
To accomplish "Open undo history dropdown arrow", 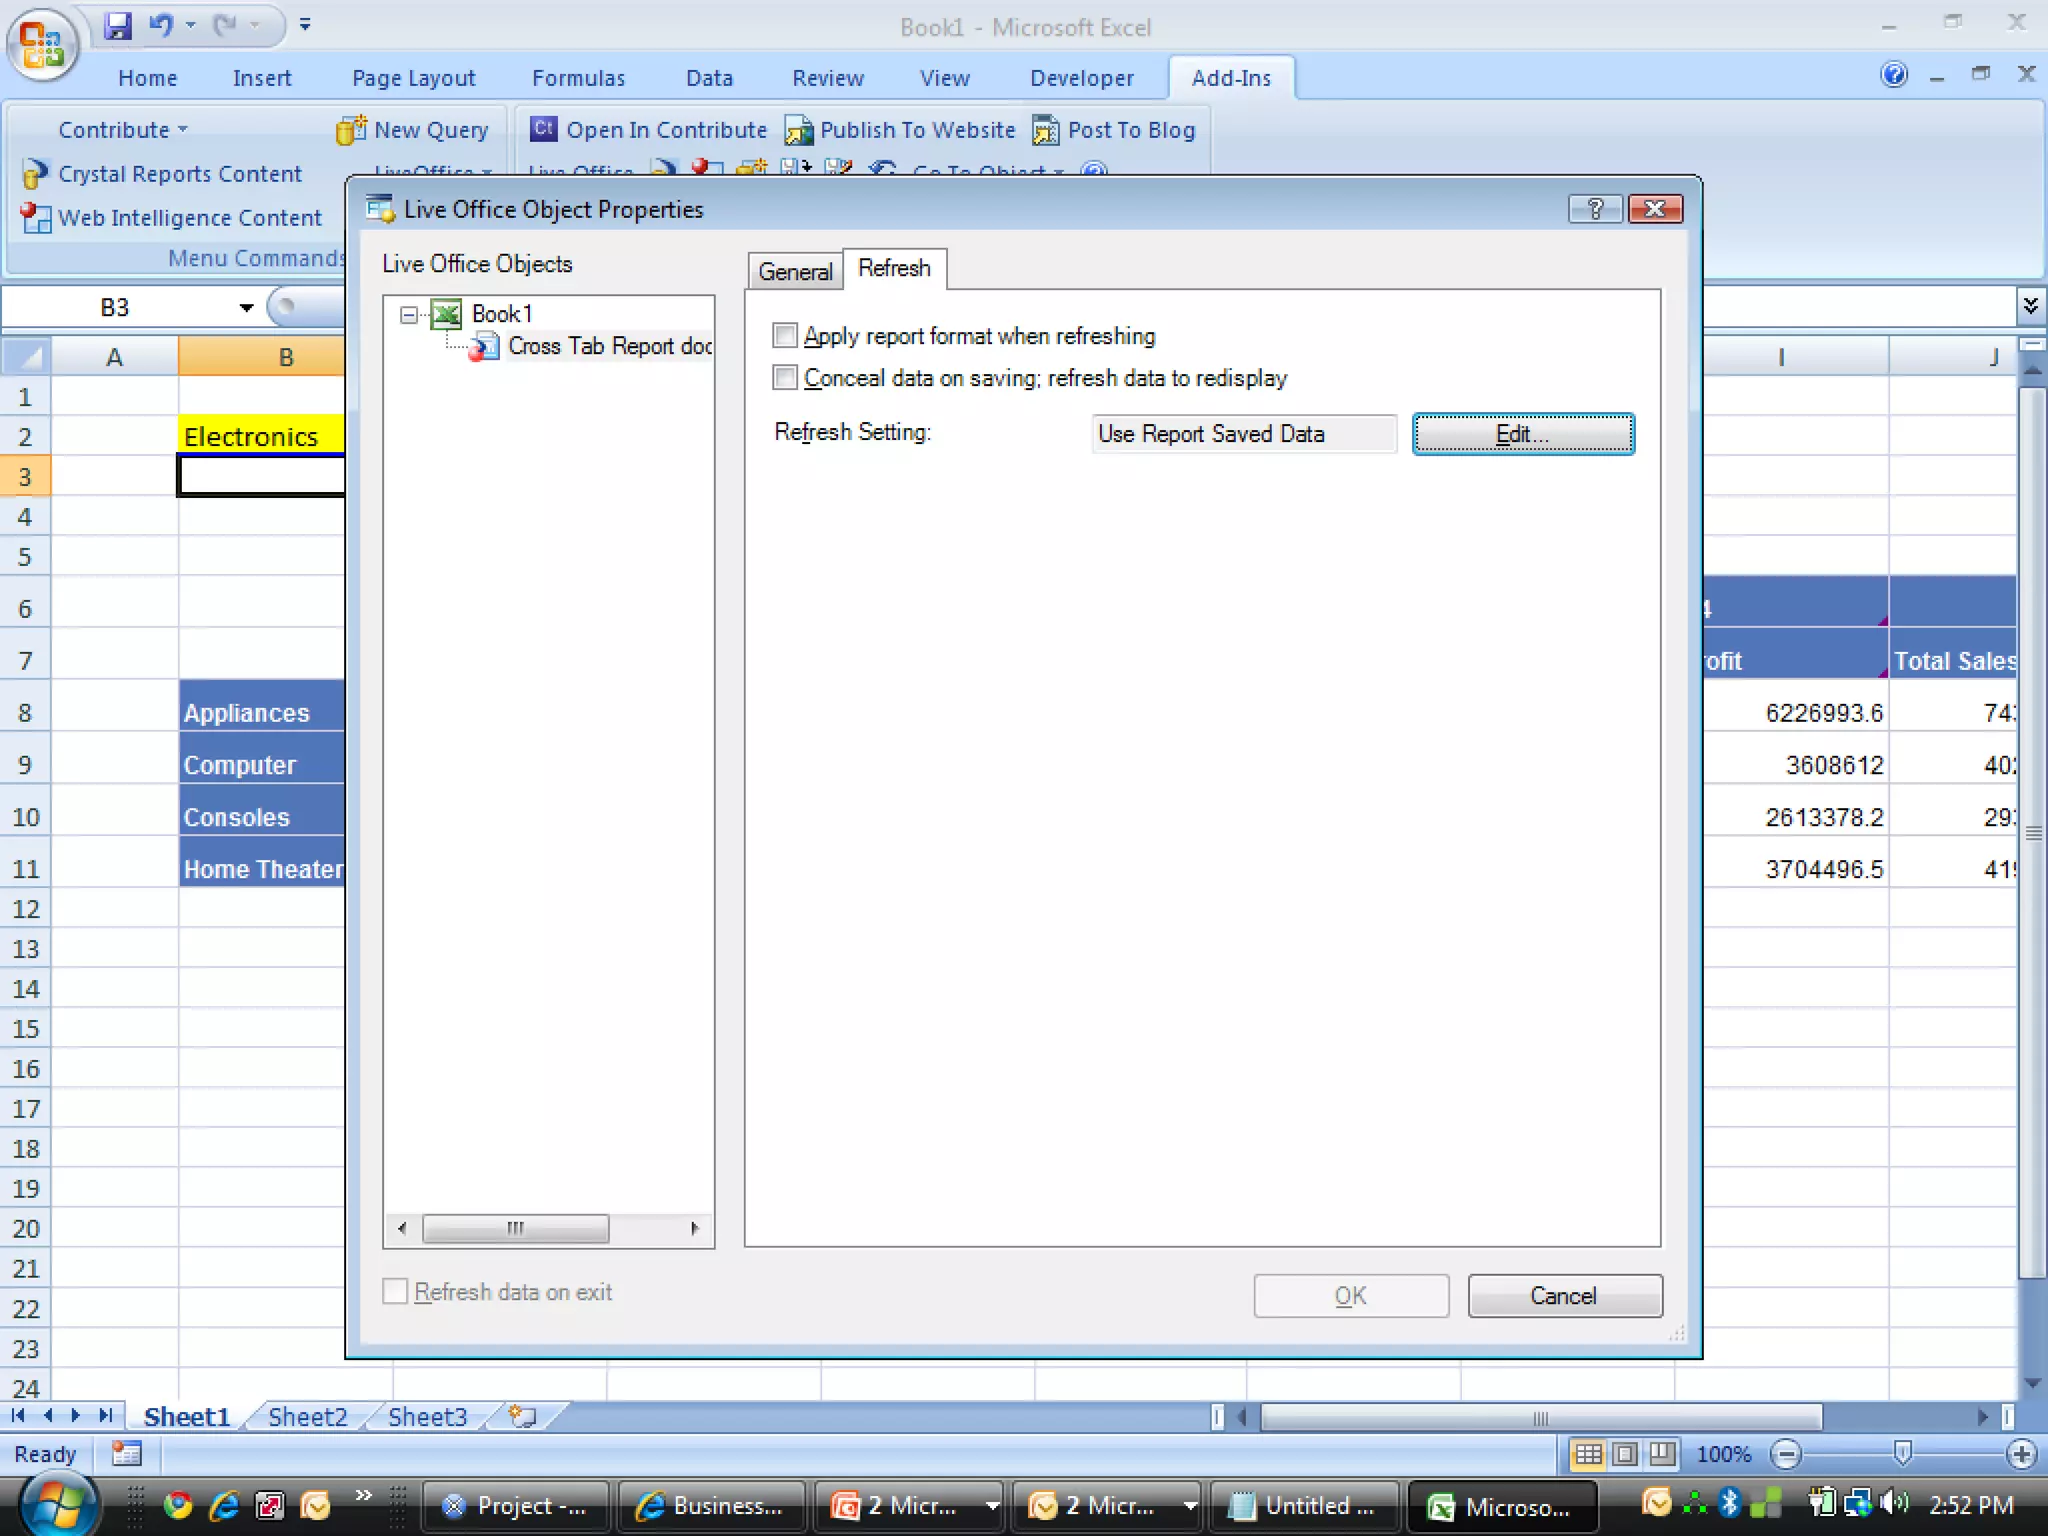I will coord(190,25).
